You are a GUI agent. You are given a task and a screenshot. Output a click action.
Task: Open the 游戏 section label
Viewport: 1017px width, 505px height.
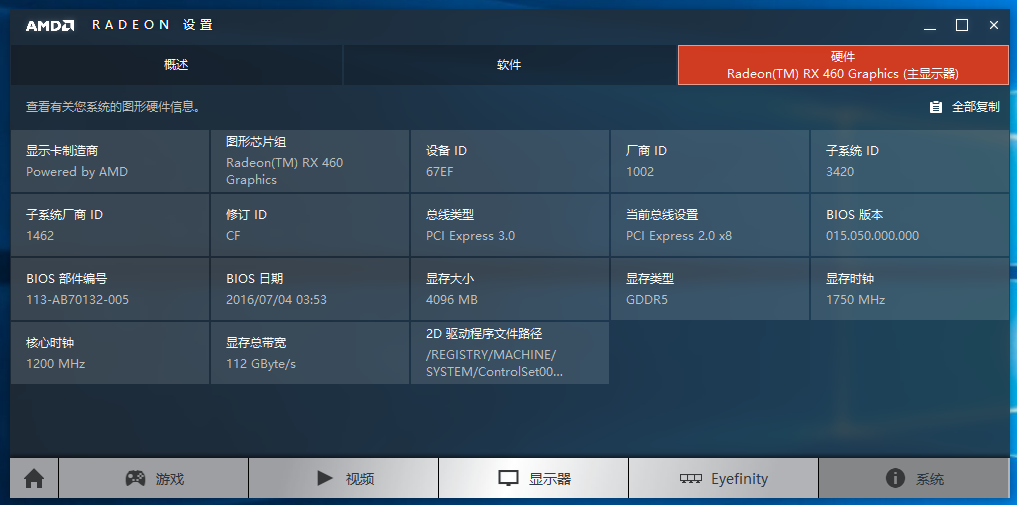click(x=170, y=479)
